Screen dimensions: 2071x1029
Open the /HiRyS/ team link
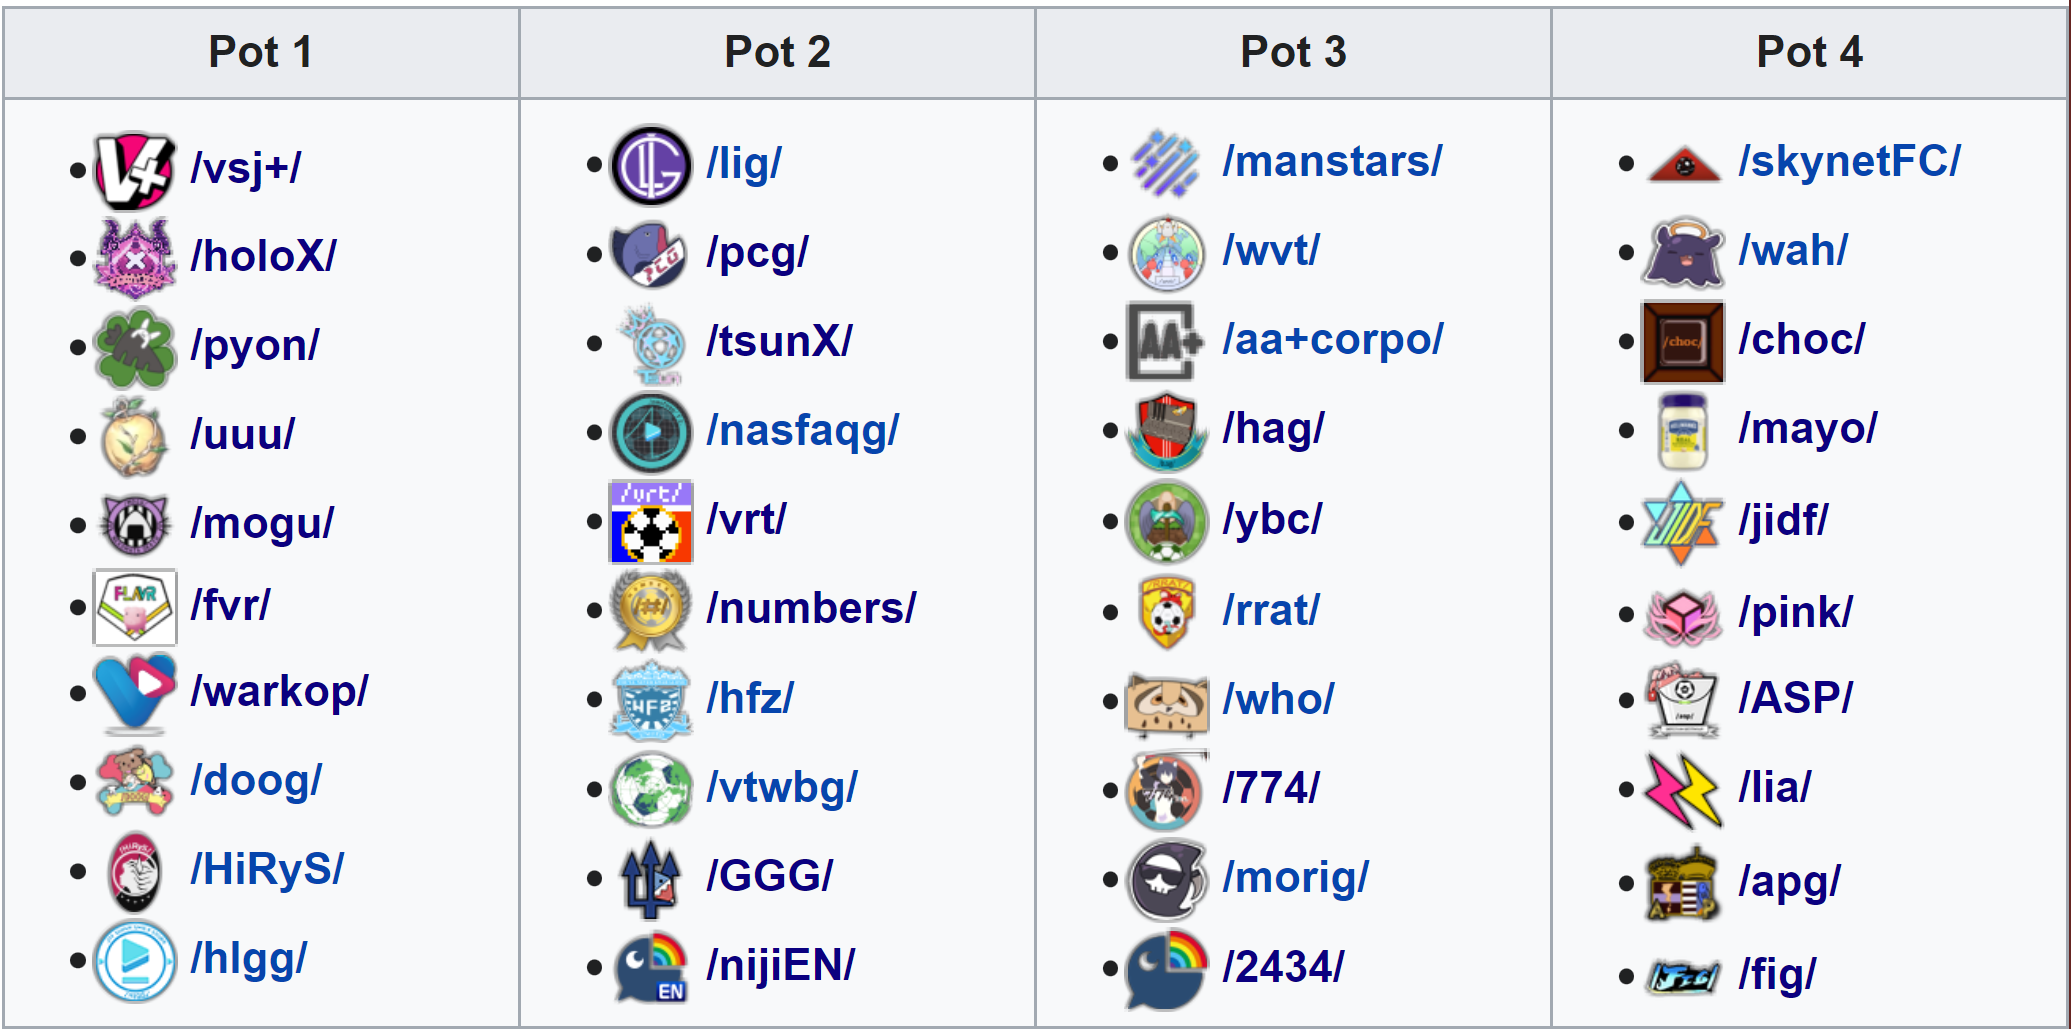pos(267,869)
